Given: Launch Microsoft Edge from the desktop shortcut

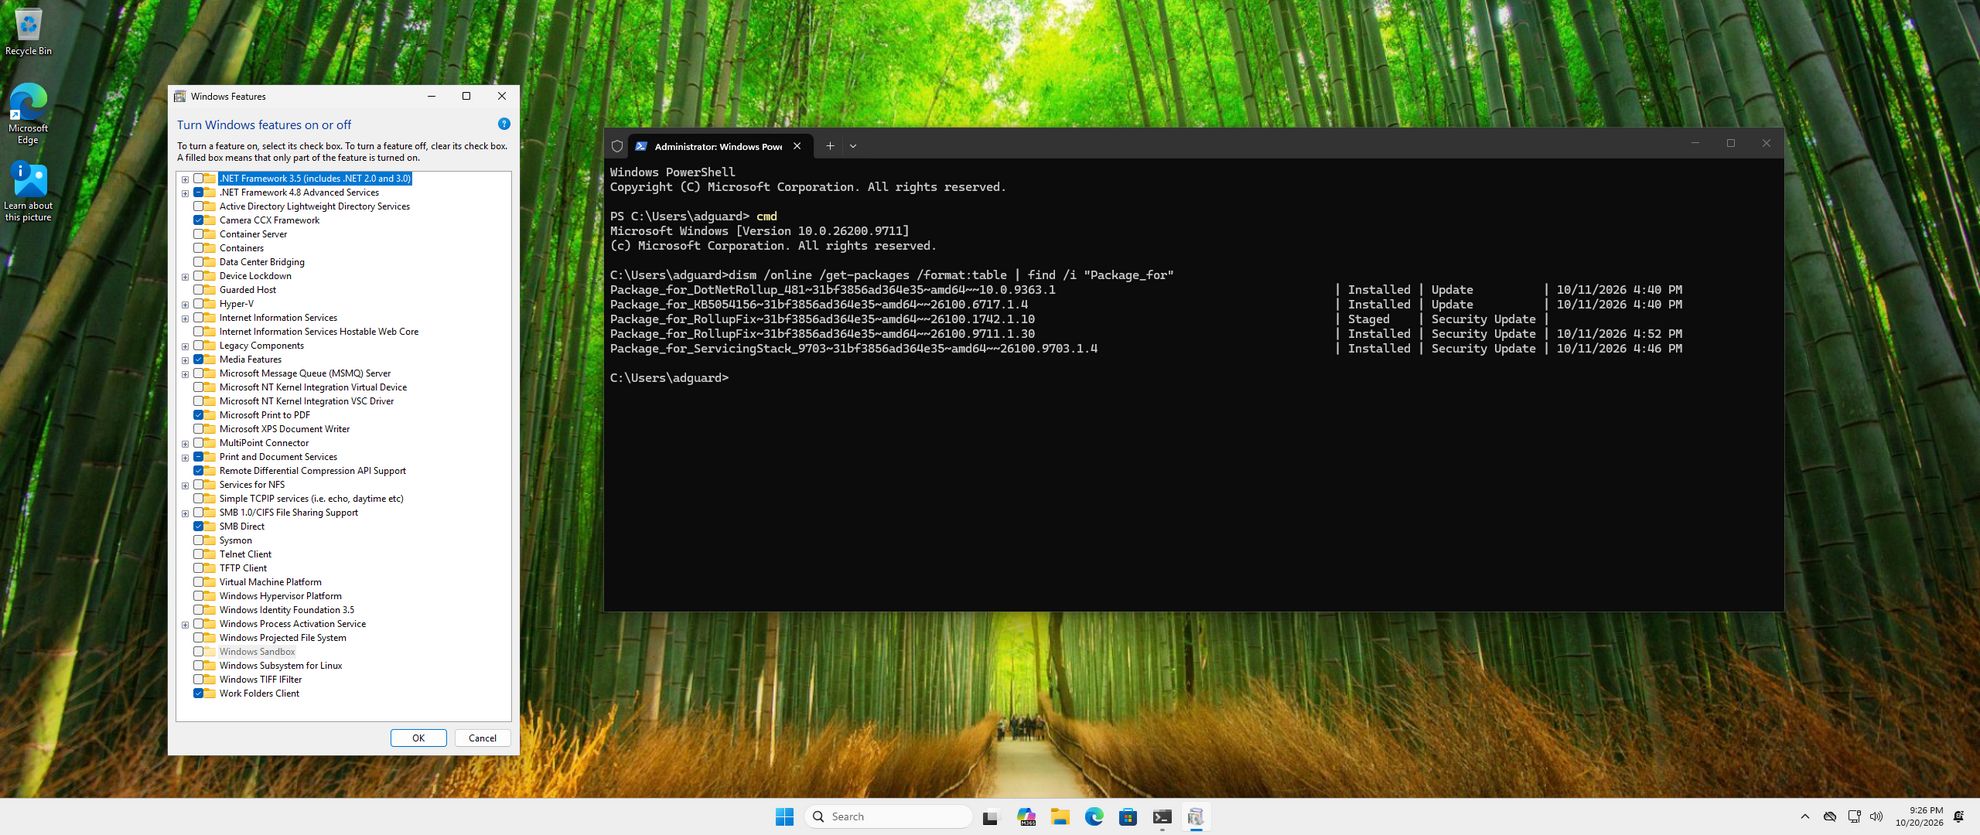Looking at the screenshot, I should click(28, 114).
